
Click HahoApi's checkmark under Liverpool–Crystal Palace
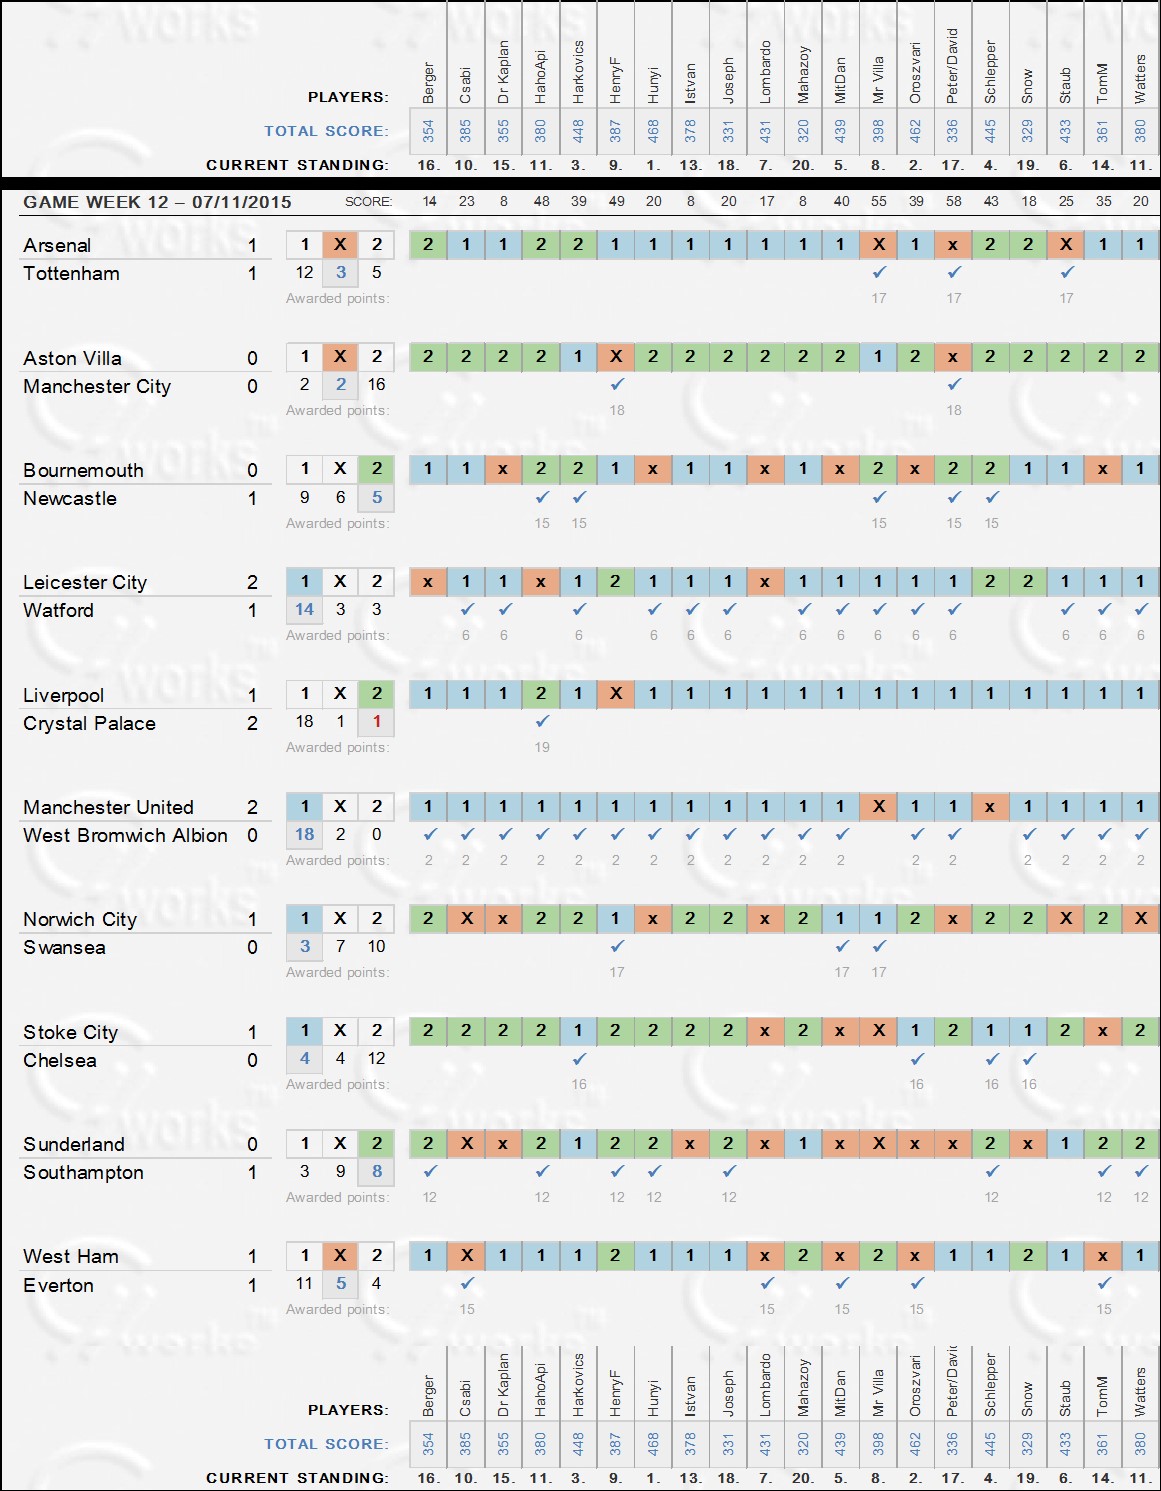pos(542,721)
